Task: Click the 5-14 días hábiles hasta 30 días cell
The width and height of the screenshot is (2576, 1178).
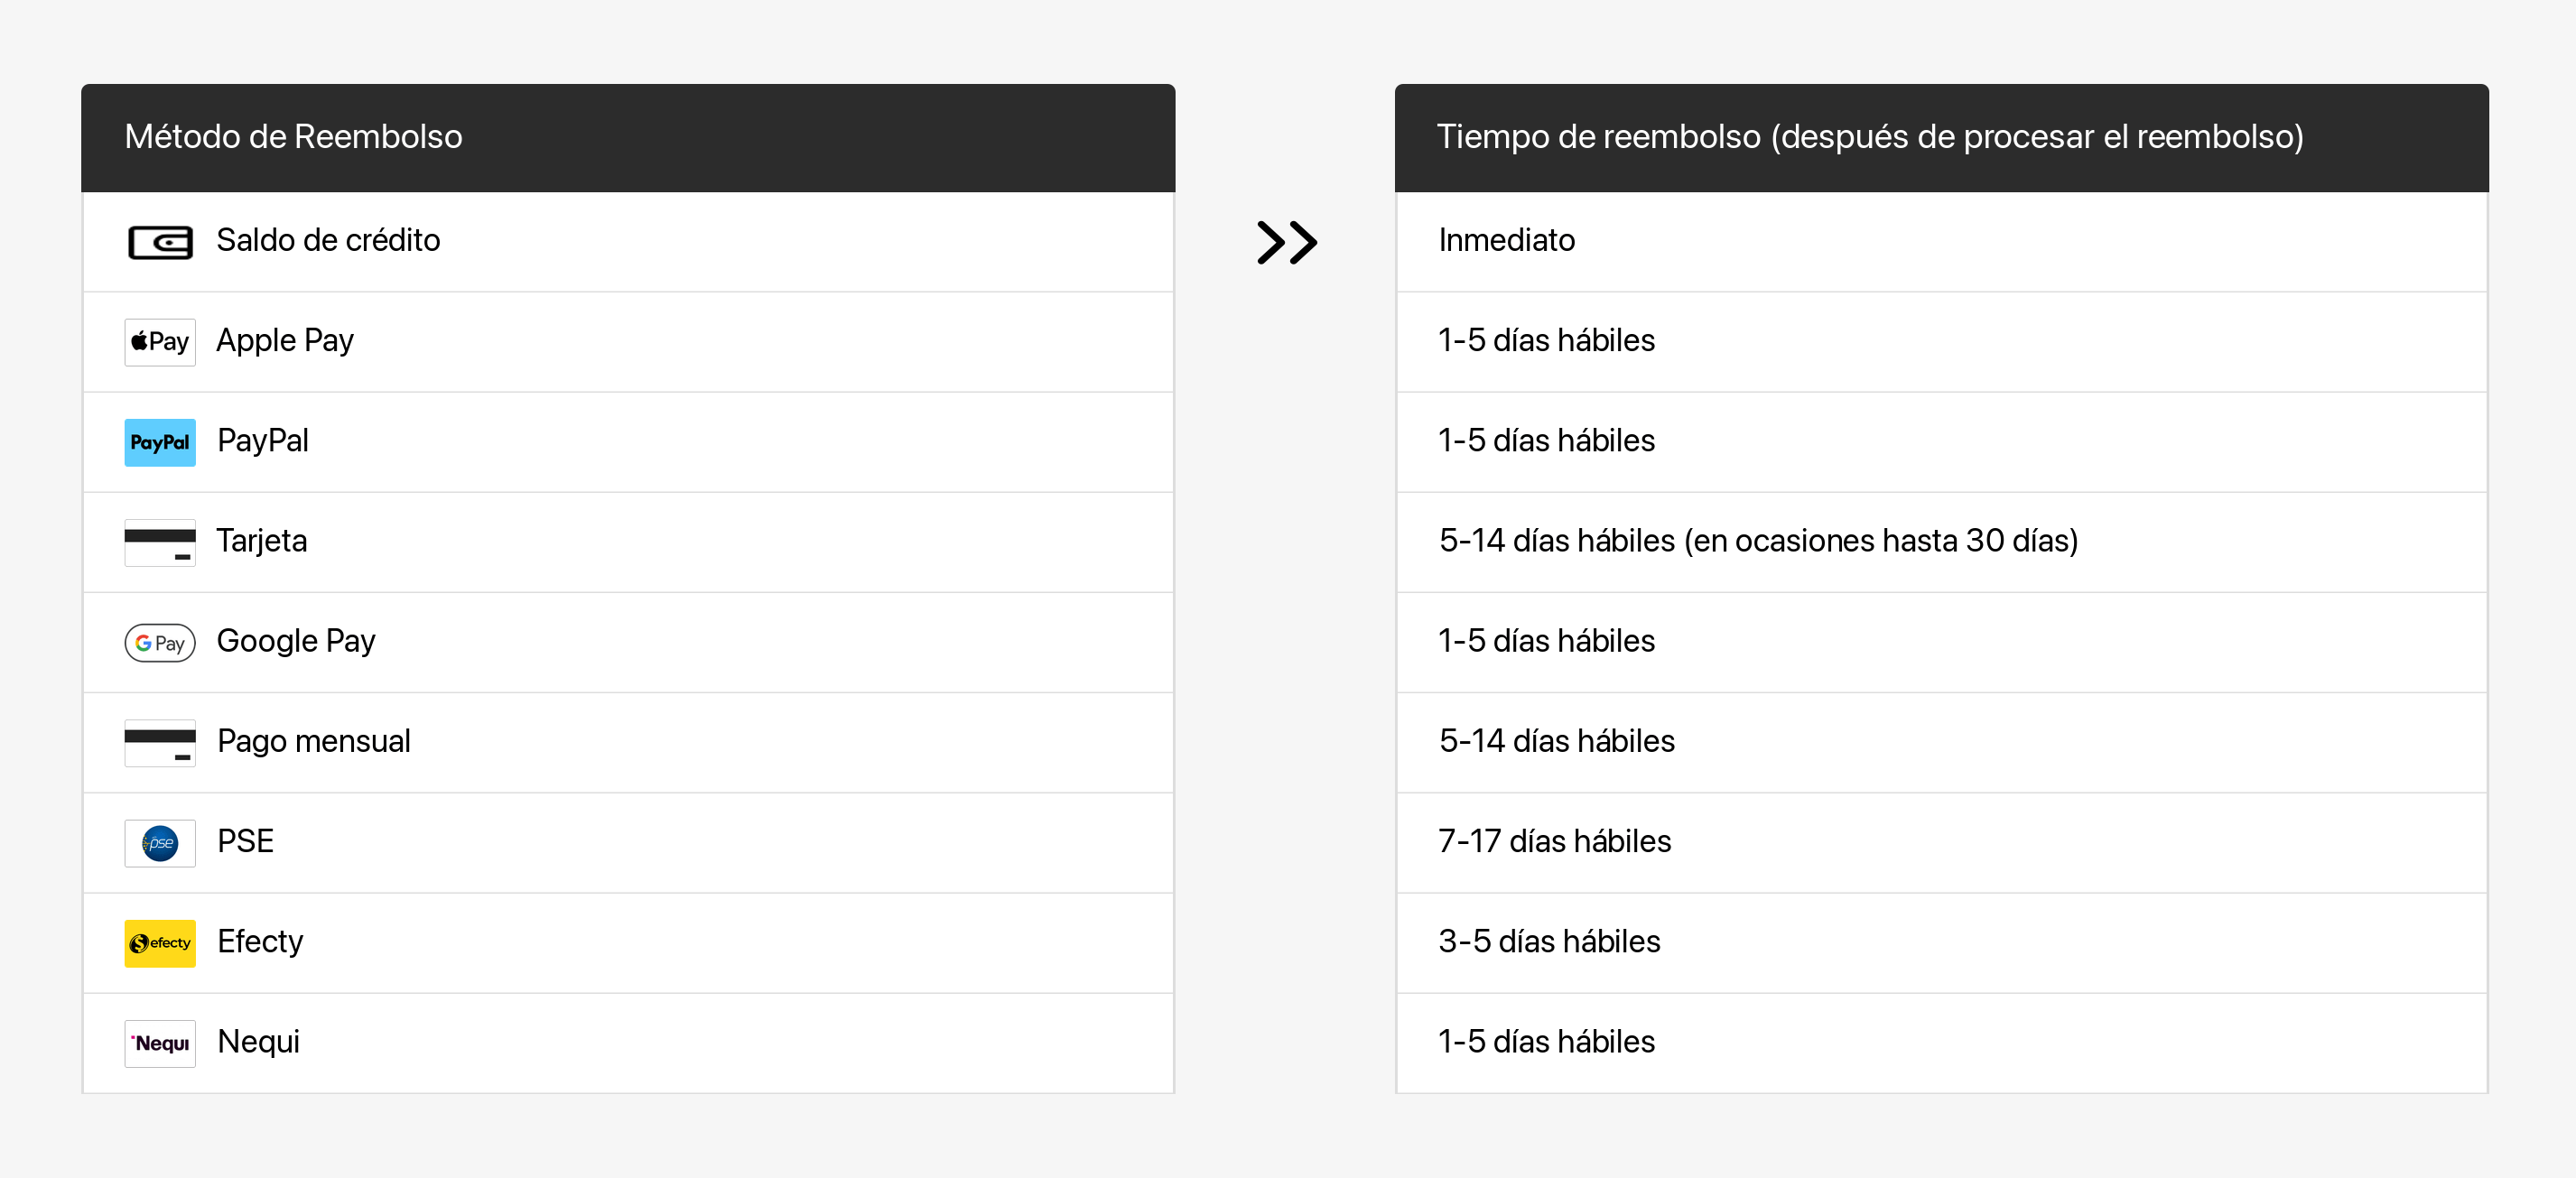Action: tap(1757, 541)
